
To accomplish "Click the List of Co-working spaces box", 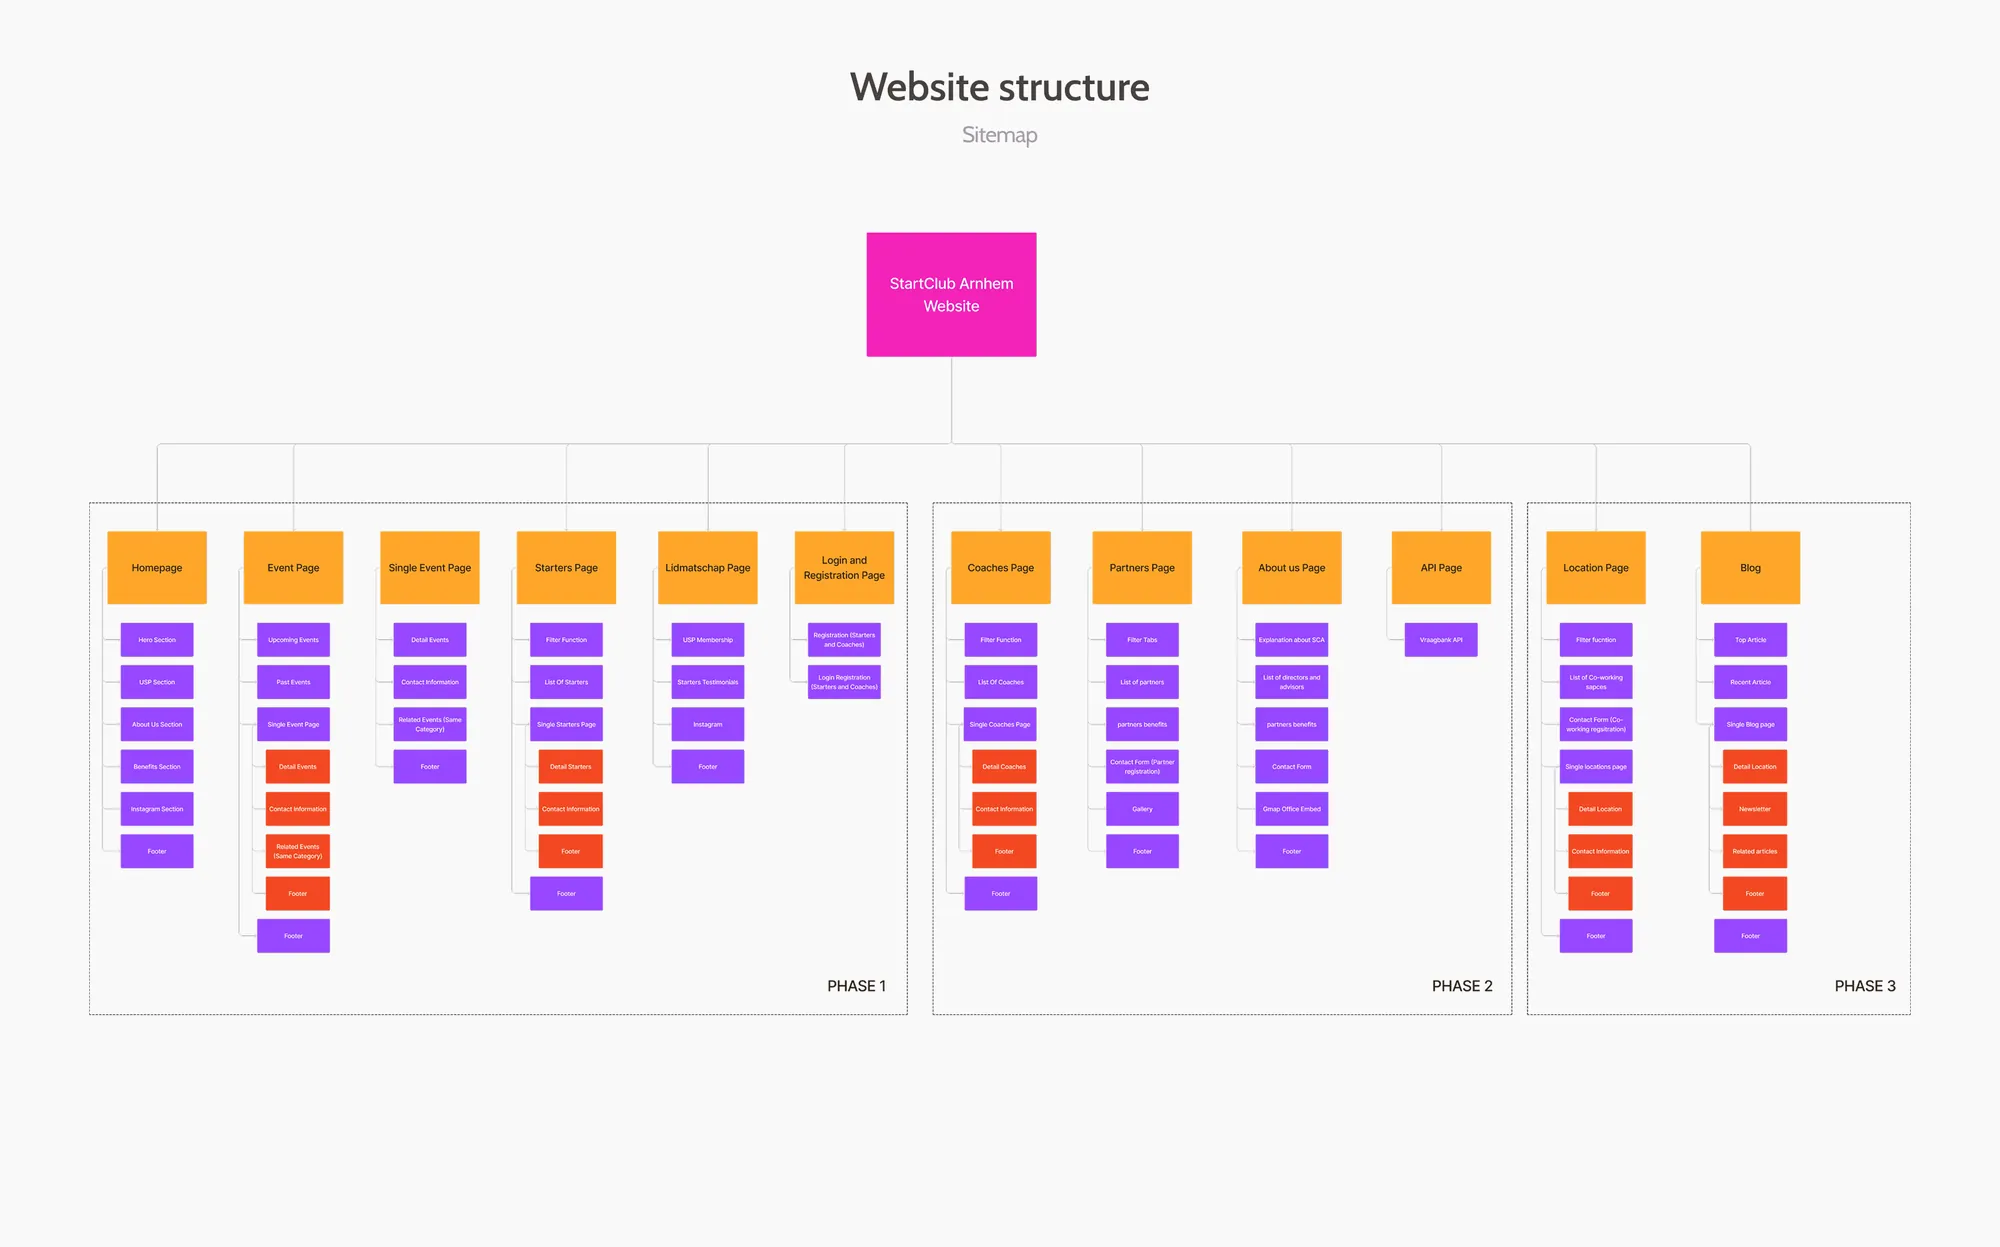I will tap(1596, 682).
